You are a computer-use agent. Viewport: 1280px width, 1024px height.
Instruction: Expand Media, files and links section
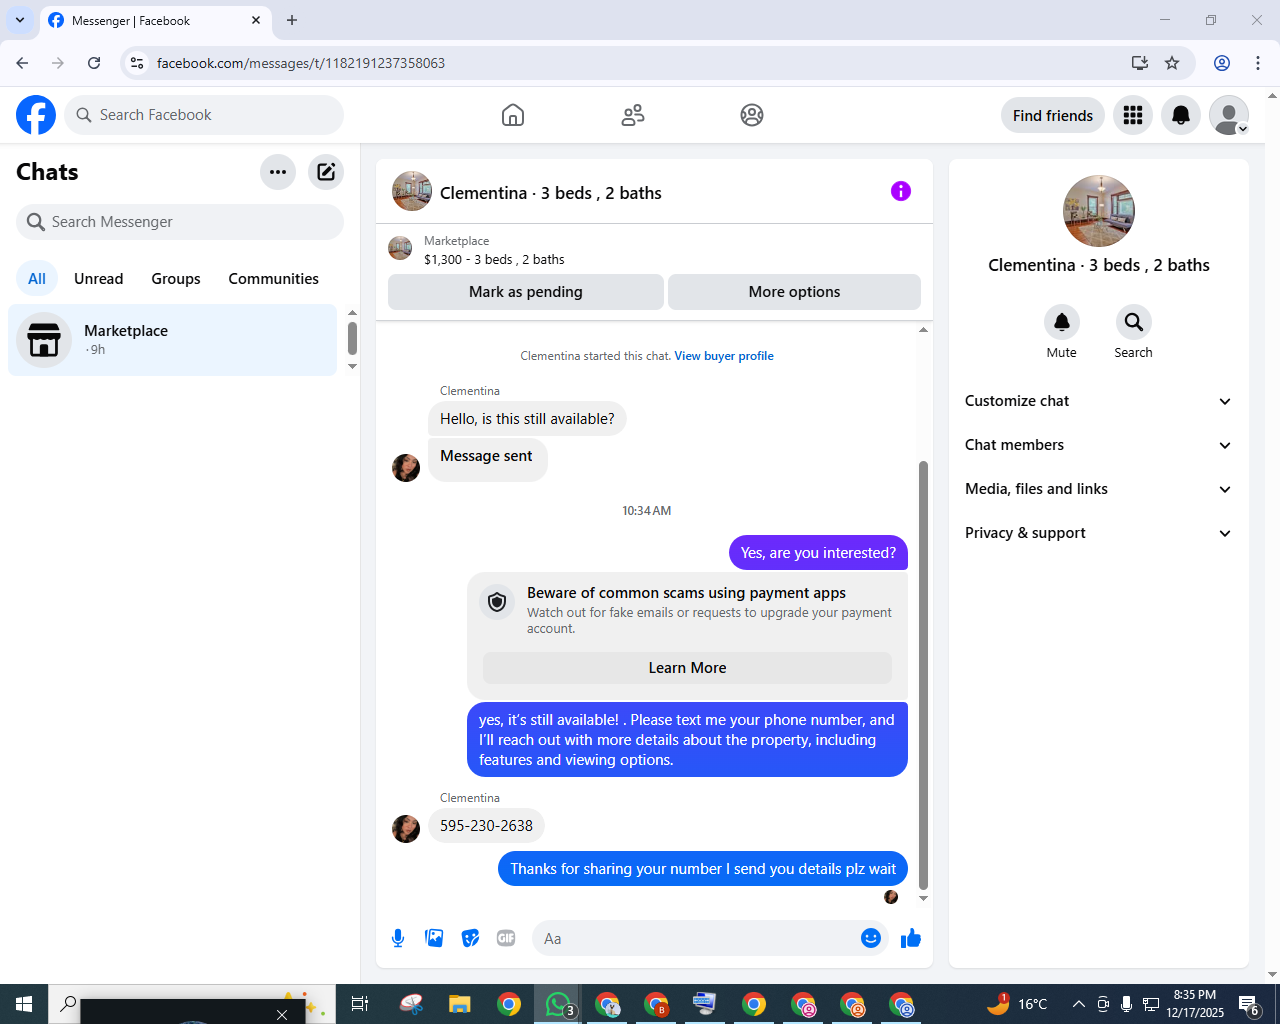pyautogui.click(x=1099, y=489)
